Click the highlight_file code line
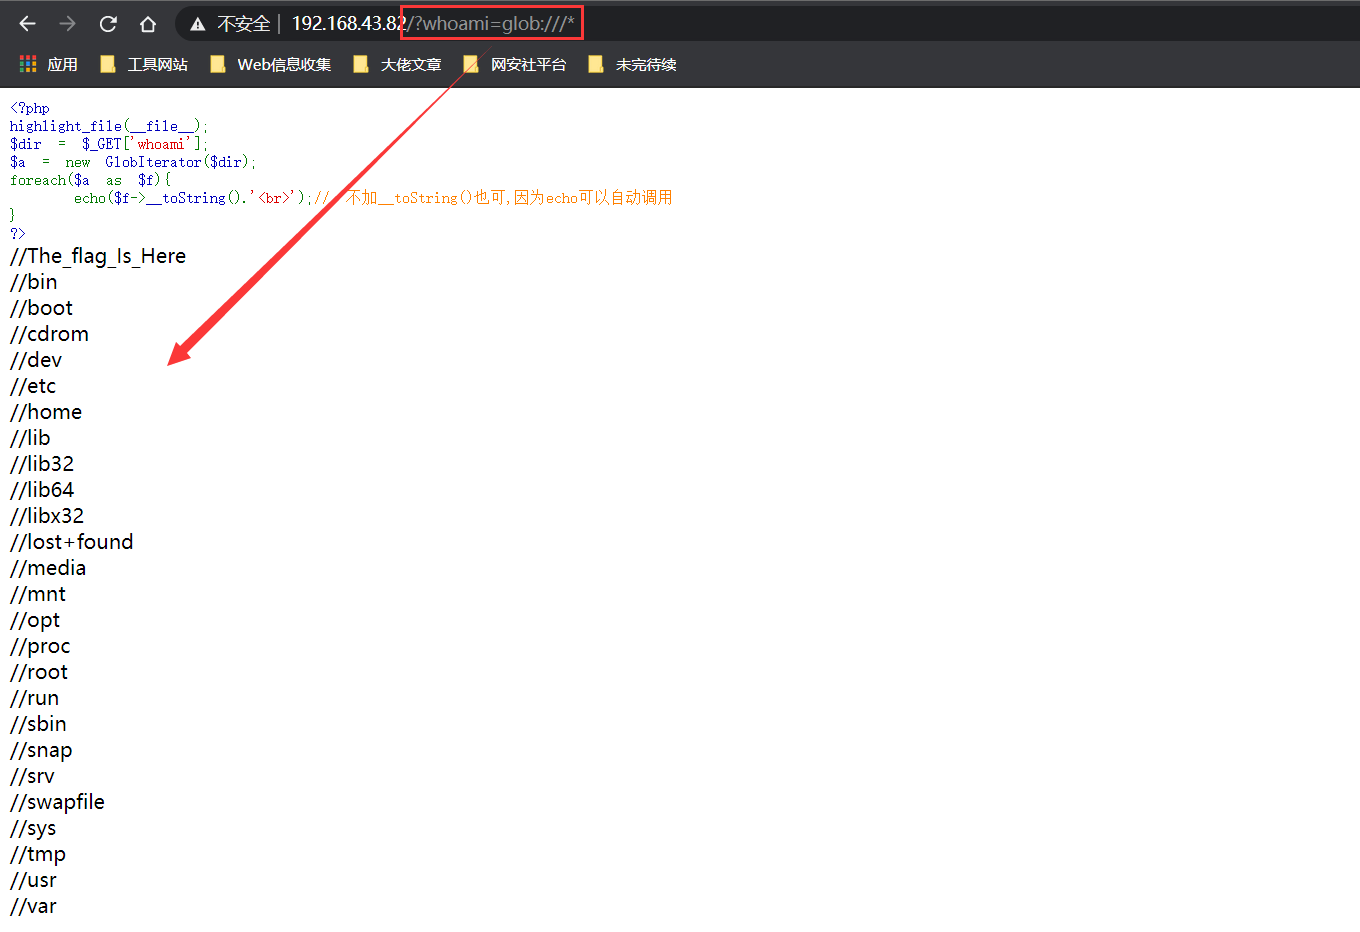 (x=109, y=126)
